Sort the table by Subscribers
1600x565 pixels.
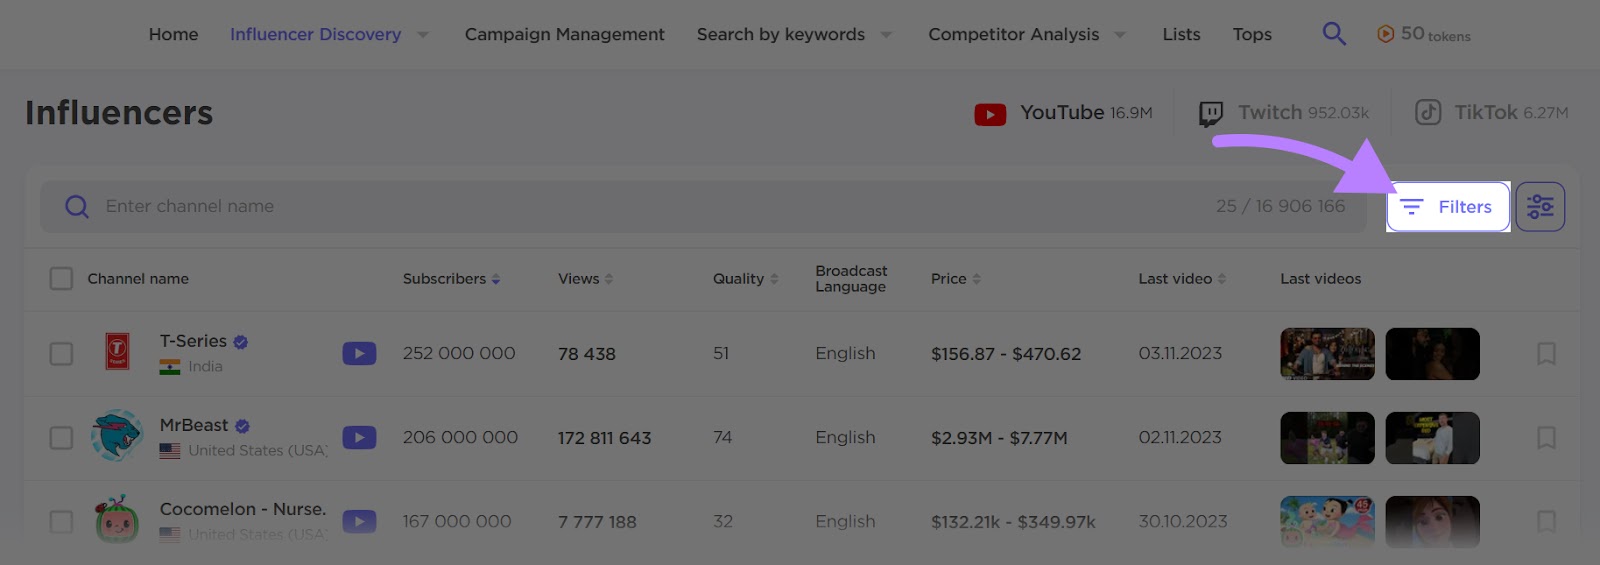(x=451, y=279)
